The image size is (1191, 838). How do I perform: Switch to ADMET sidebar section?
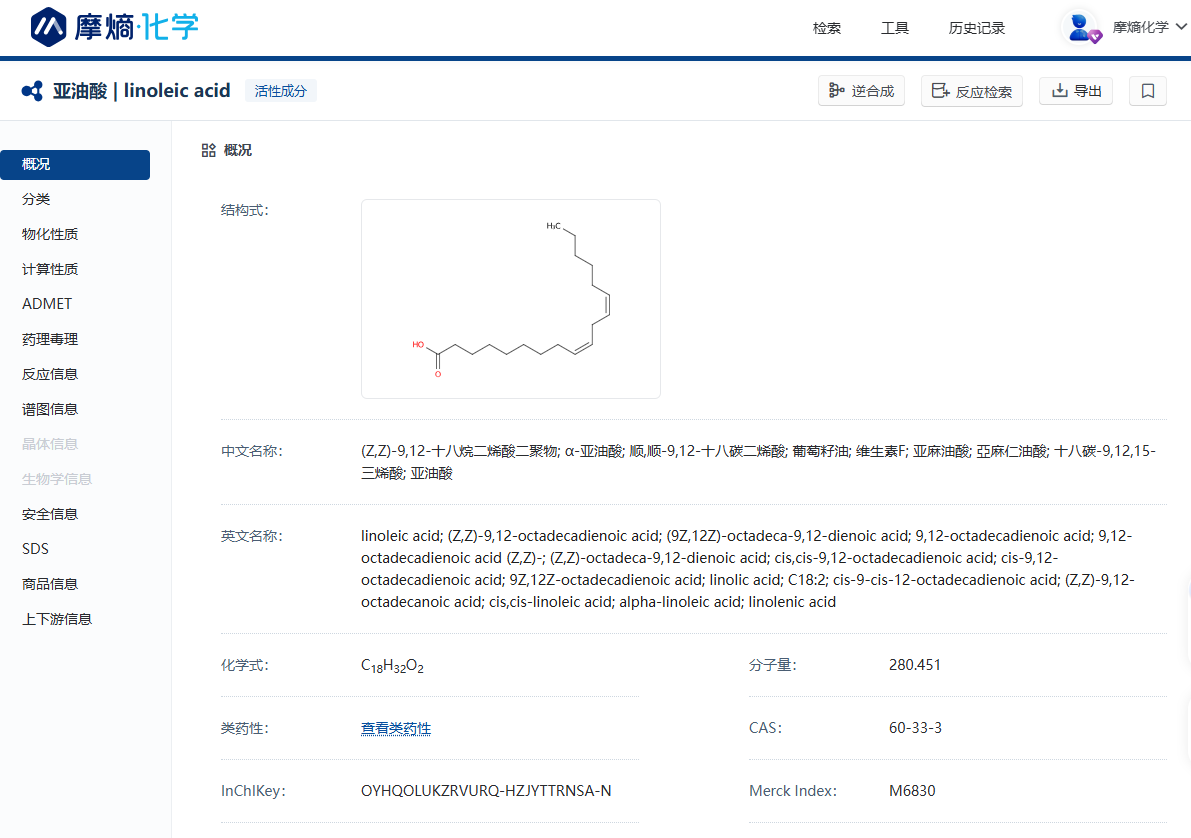click(47, 304)
